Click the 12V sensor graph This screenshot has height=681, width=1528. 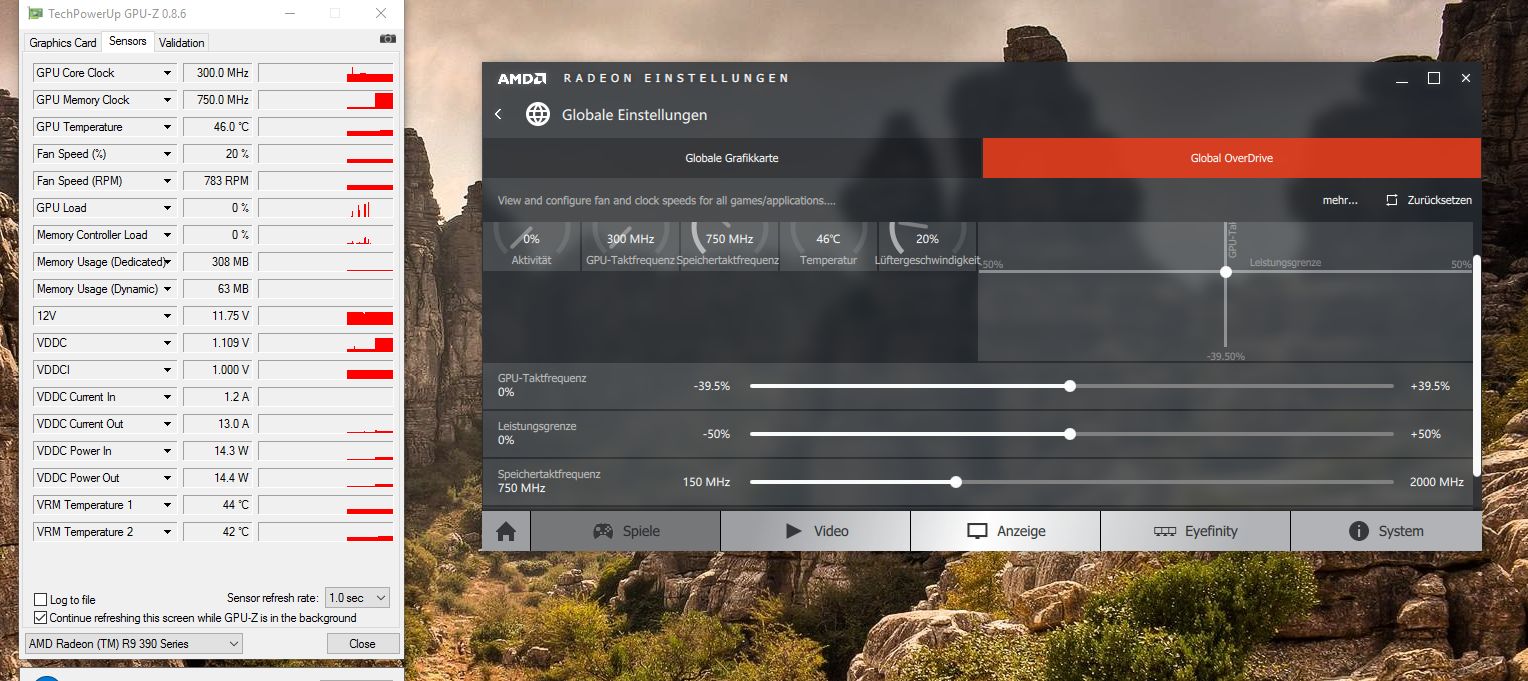point(326,316)
